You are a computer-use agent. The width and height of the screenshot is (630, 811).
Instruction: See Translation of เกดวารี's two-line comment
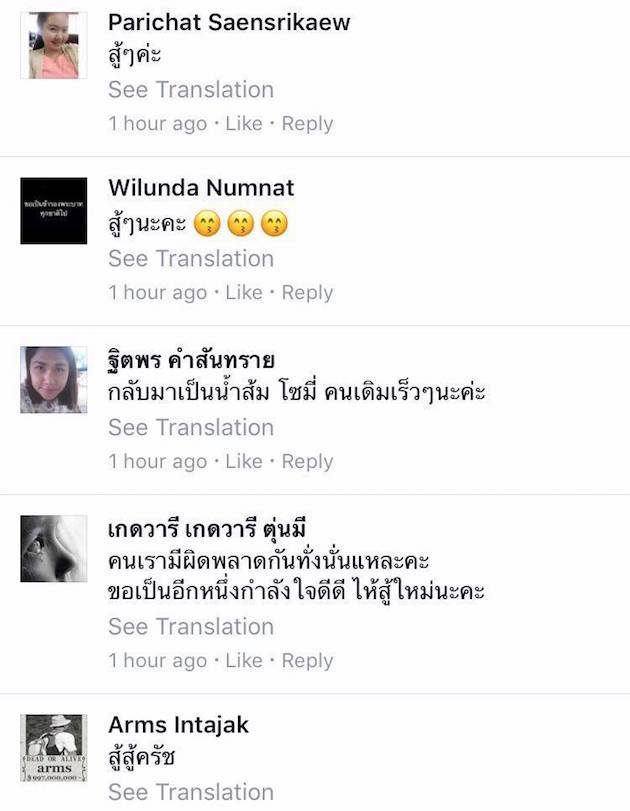pos(191,626)
